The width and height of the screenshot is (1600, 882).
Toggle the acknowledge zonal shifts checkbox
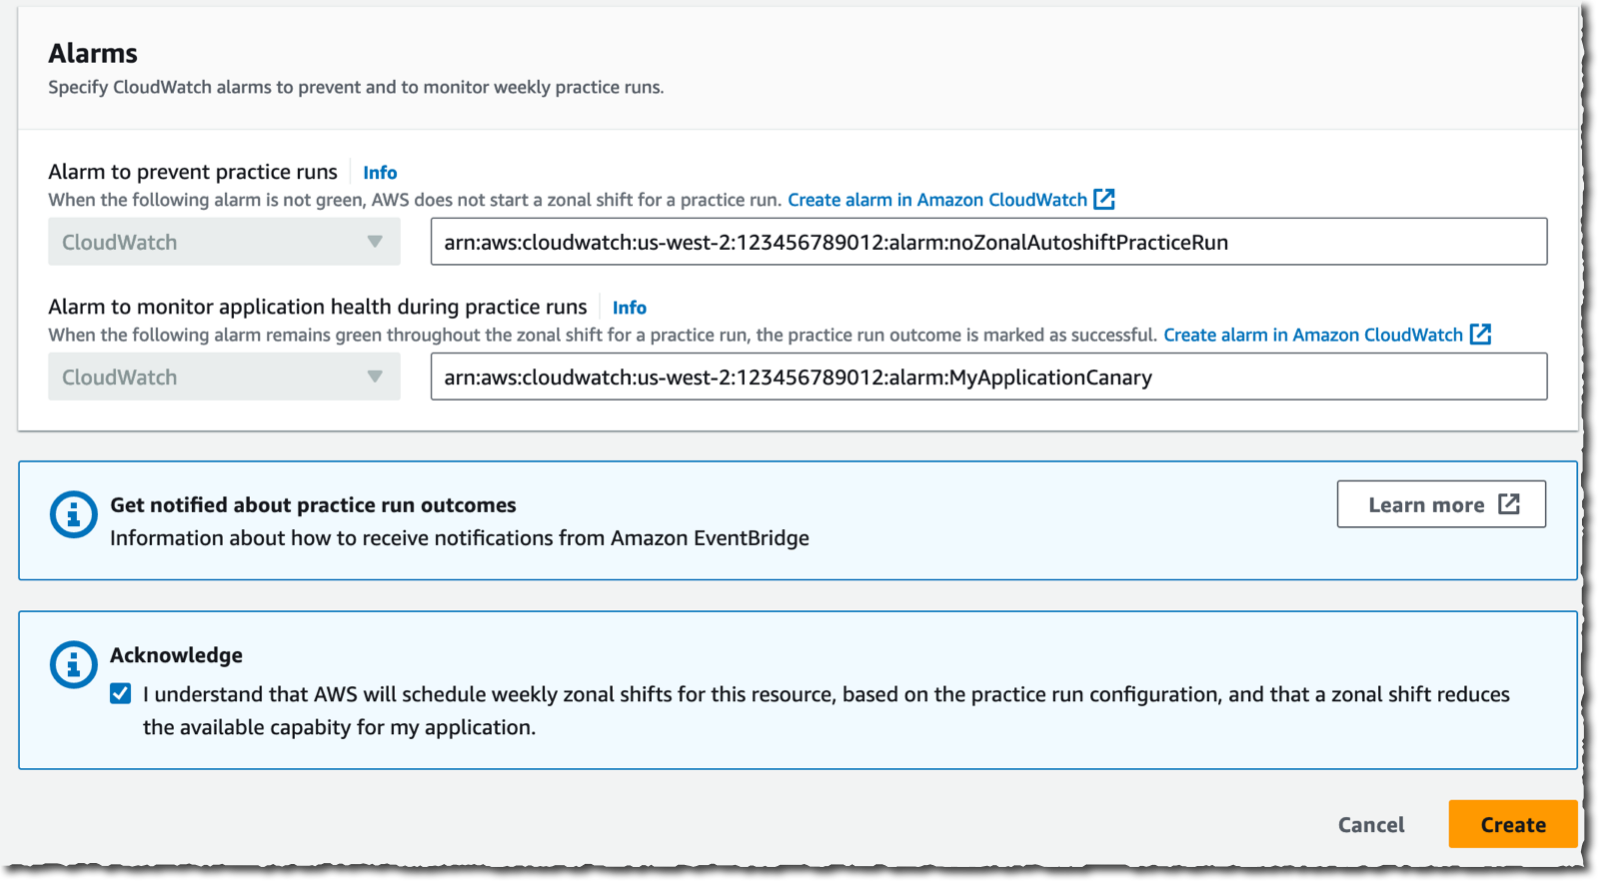point(121,694)
